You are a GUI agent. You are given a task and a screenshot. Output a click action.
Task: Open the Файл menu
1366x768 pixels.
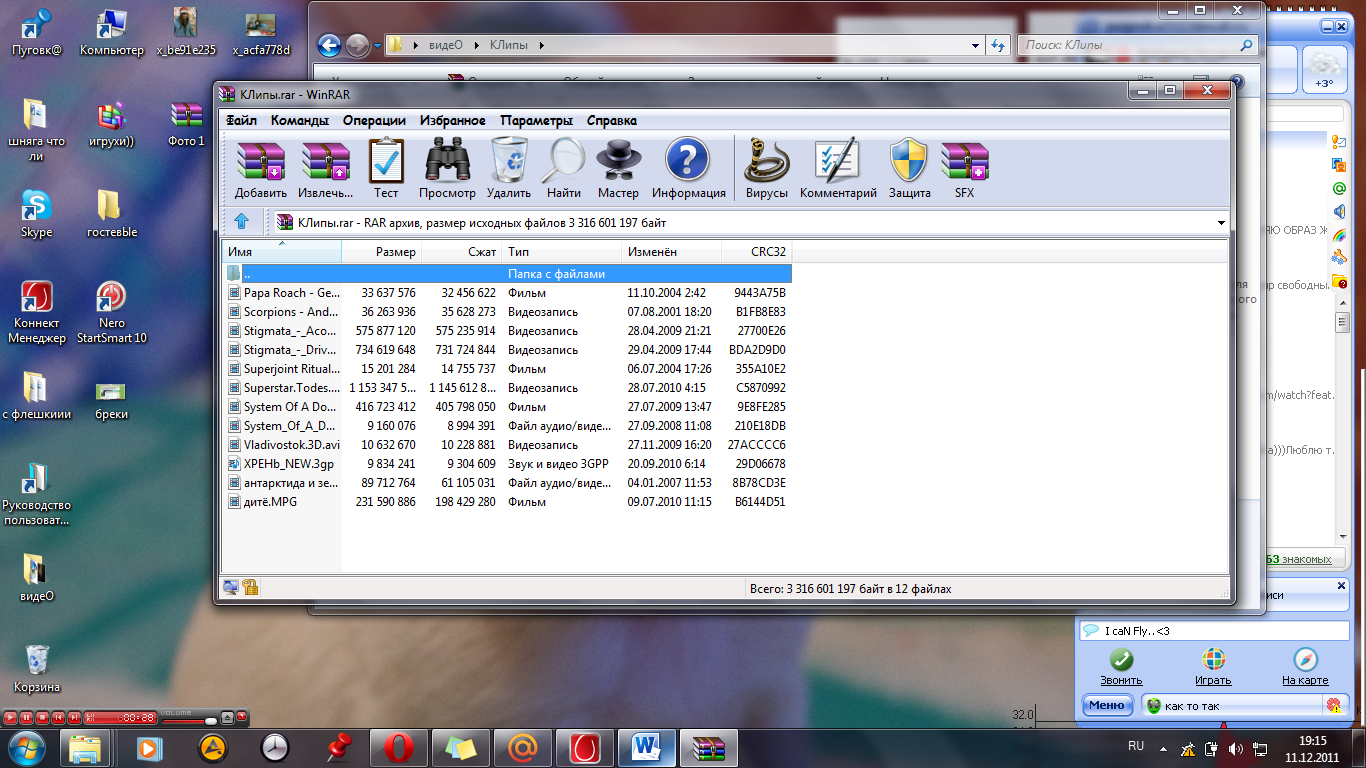point(241,120)
